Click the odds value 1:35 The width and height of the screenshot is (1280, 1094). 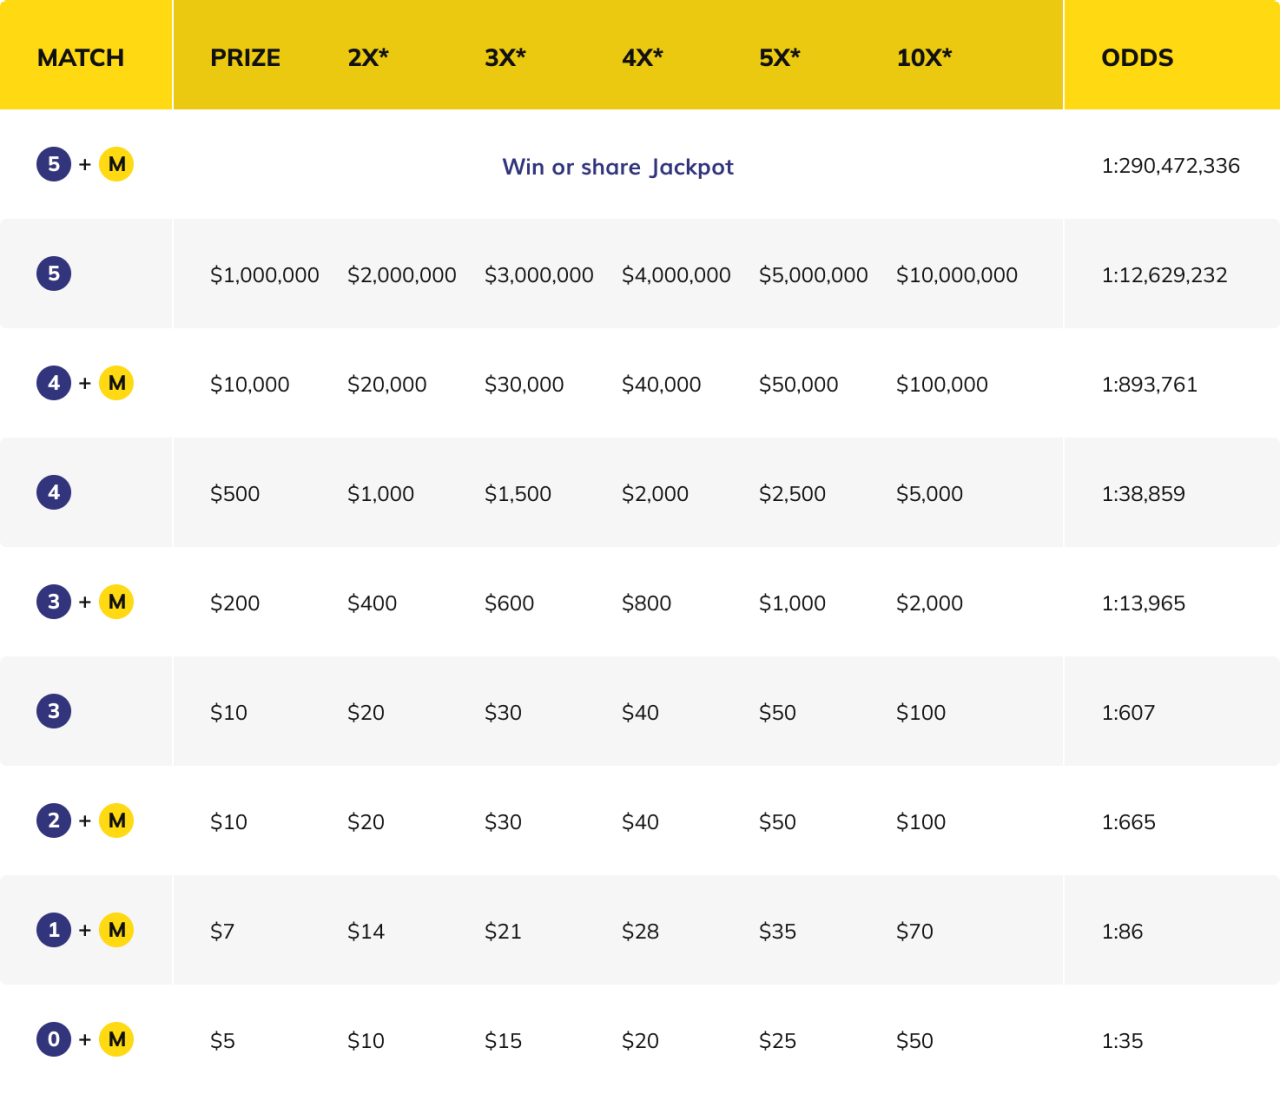point(1122,1041)
